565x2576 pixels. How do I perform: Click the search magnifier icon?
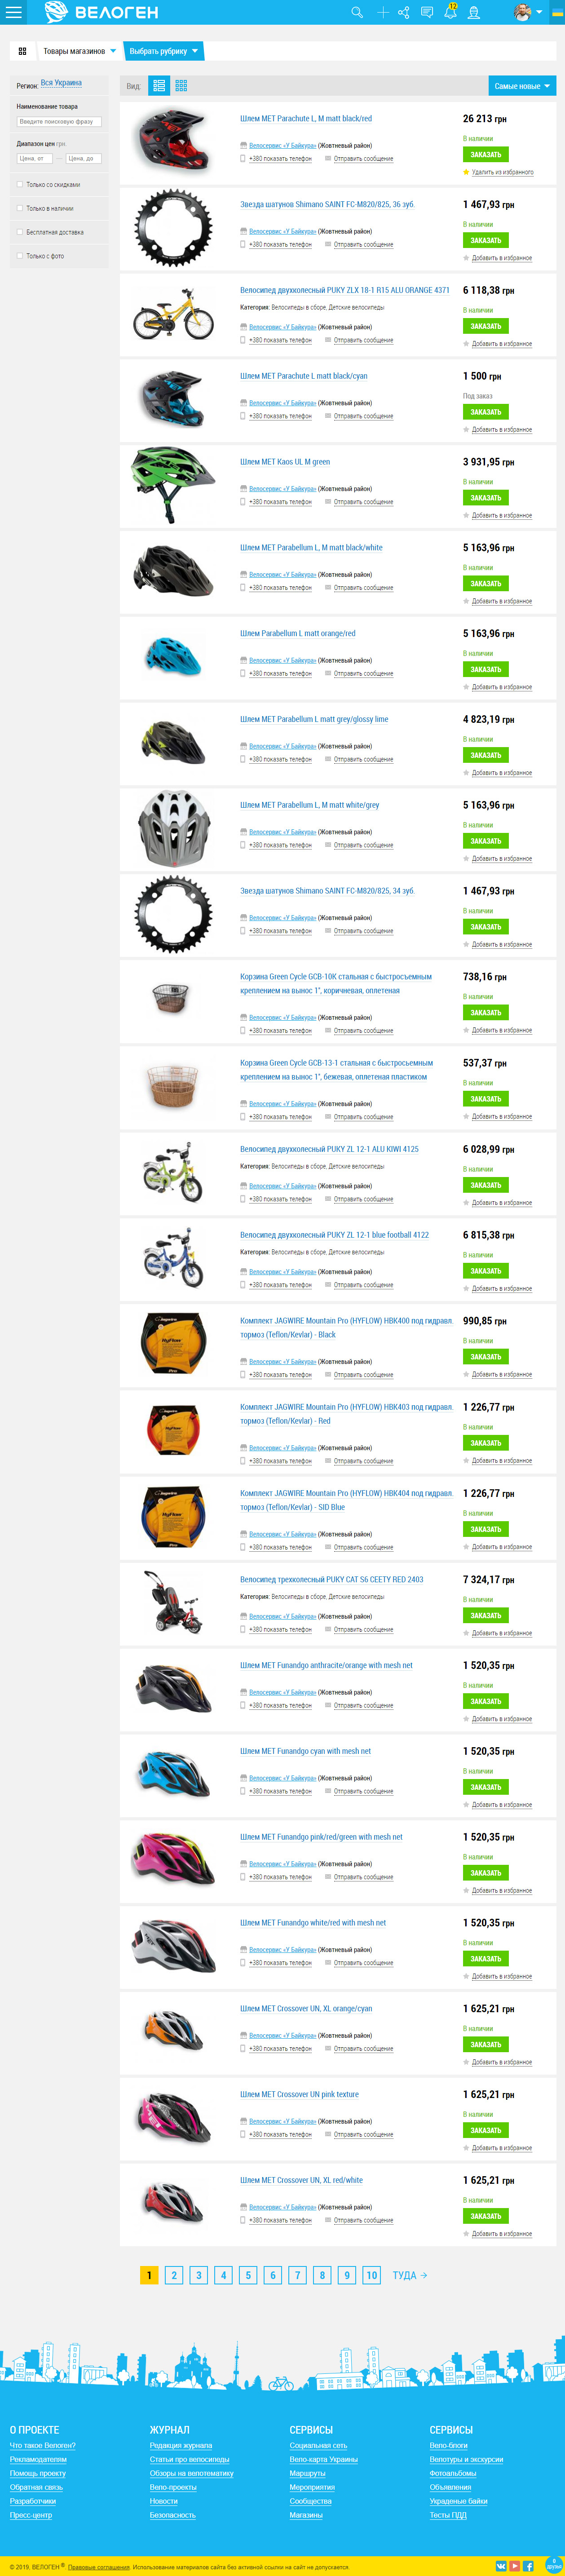357,12
